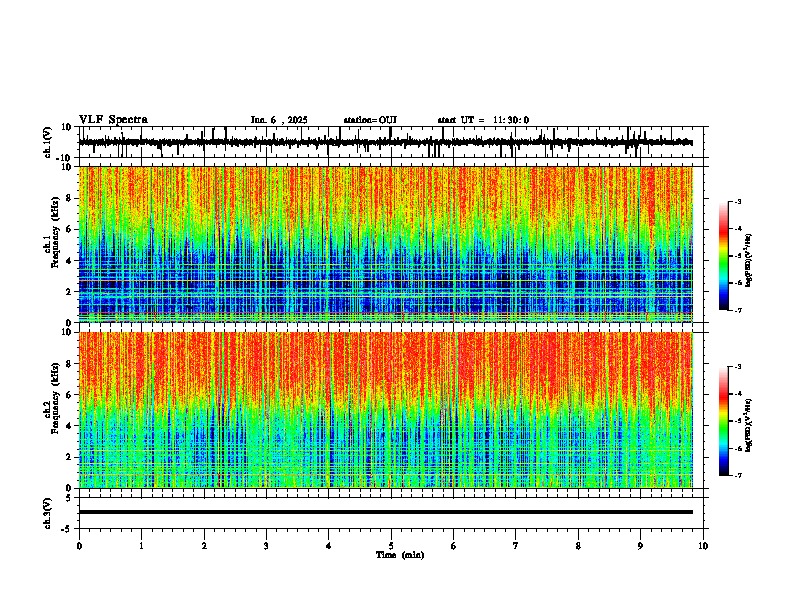Viewport: 792px width, 612px height.
Task: Click the ch.2 color bar 'log(PSD)' label
Action: click(749, 425)
